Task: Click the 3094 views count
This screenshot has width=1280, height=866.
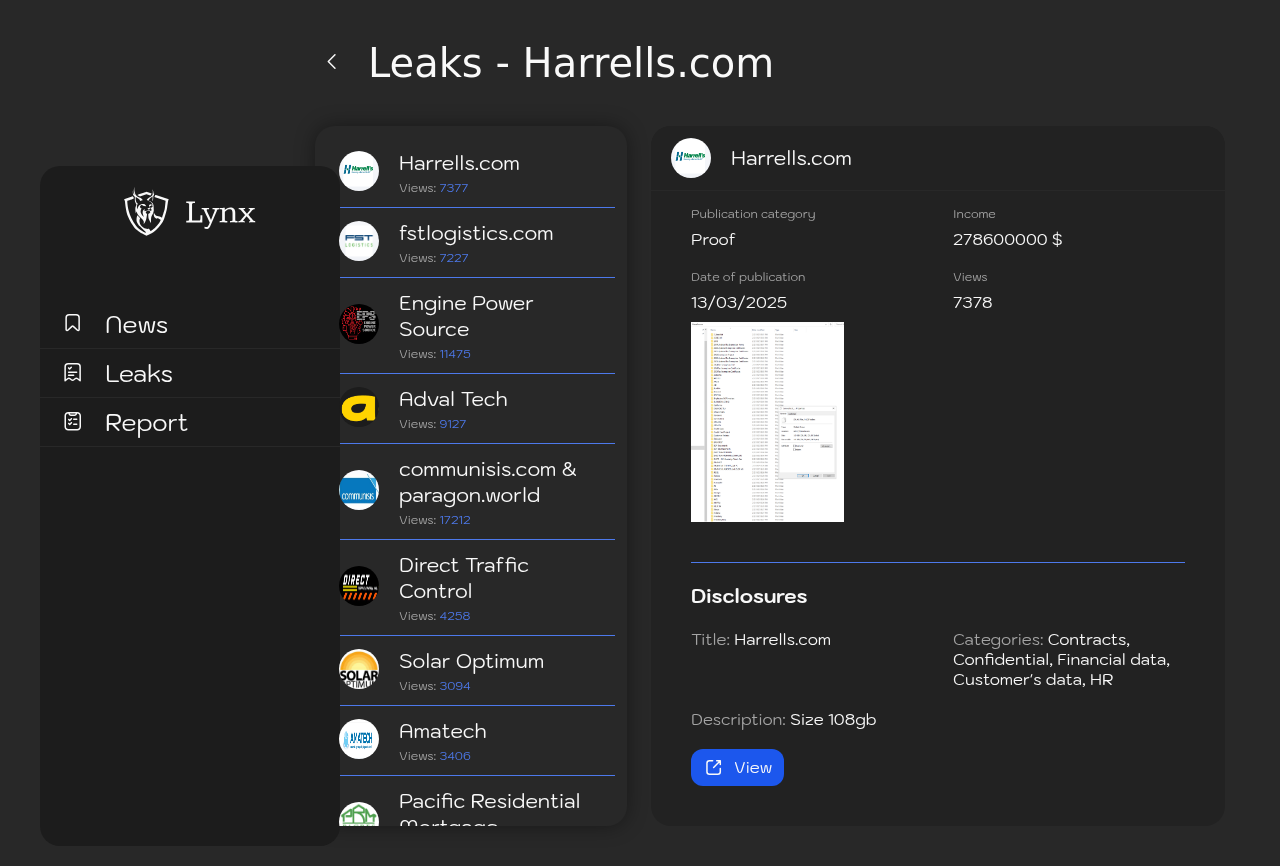Action: 455,686
